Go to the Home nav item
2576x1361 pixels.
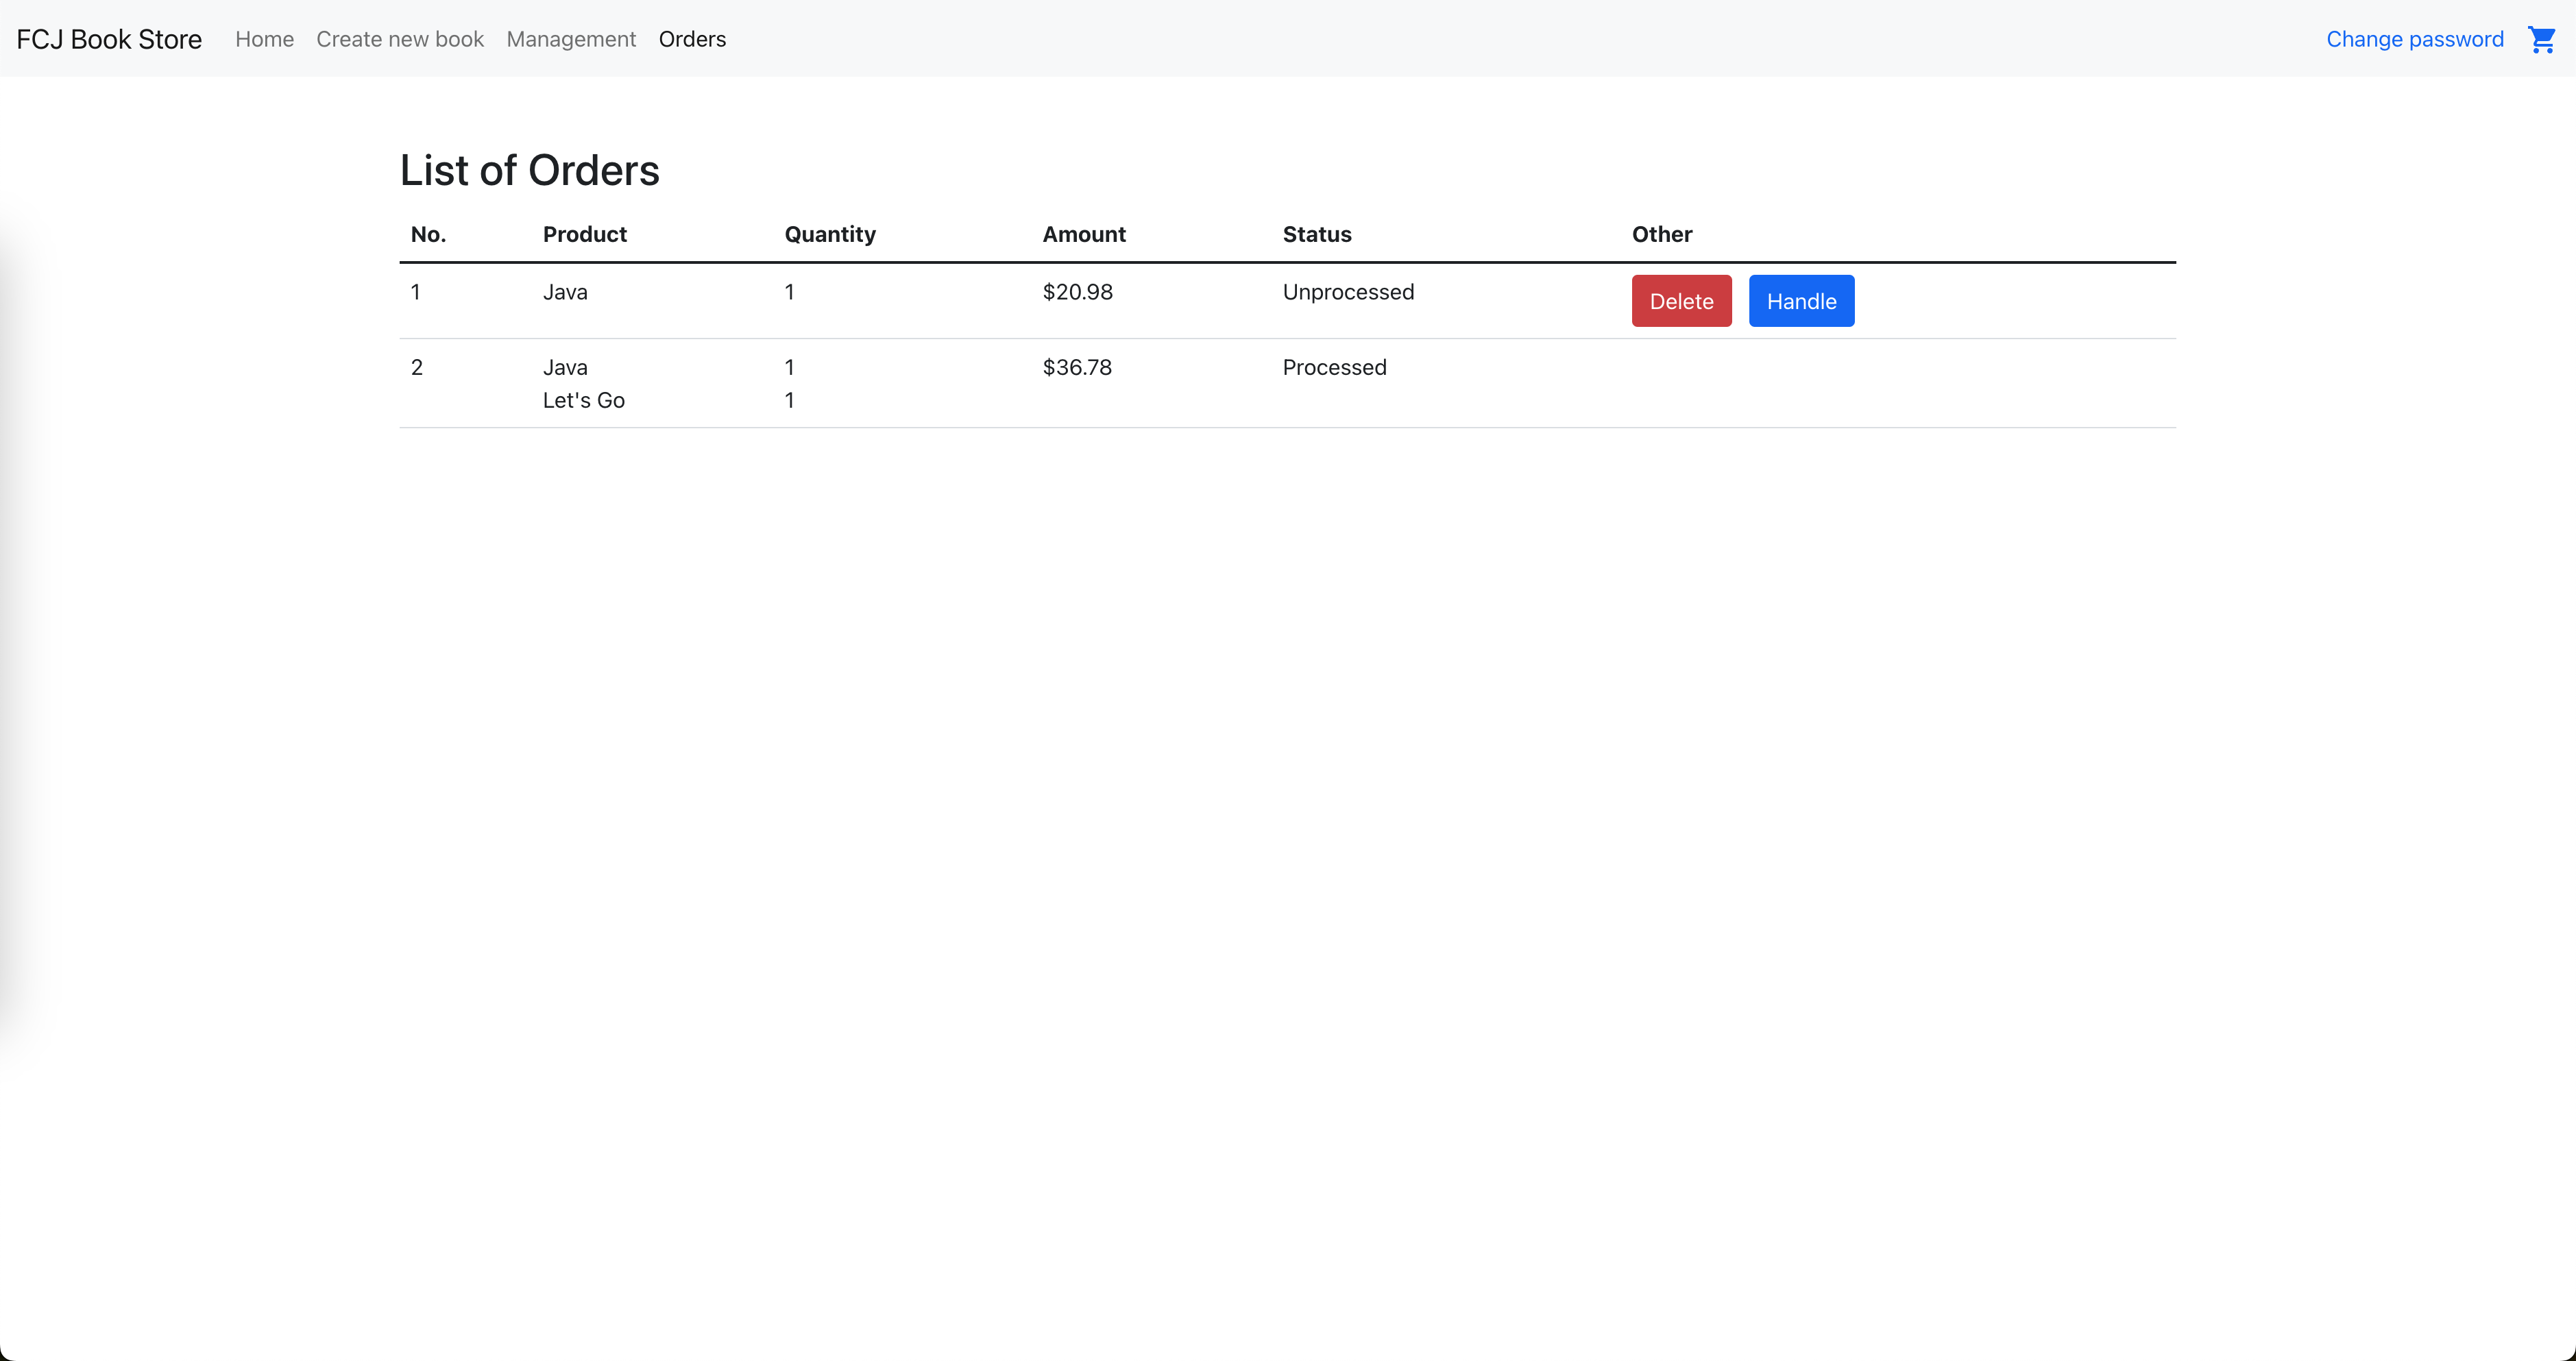pyautogui.click(x=264, y=39)
